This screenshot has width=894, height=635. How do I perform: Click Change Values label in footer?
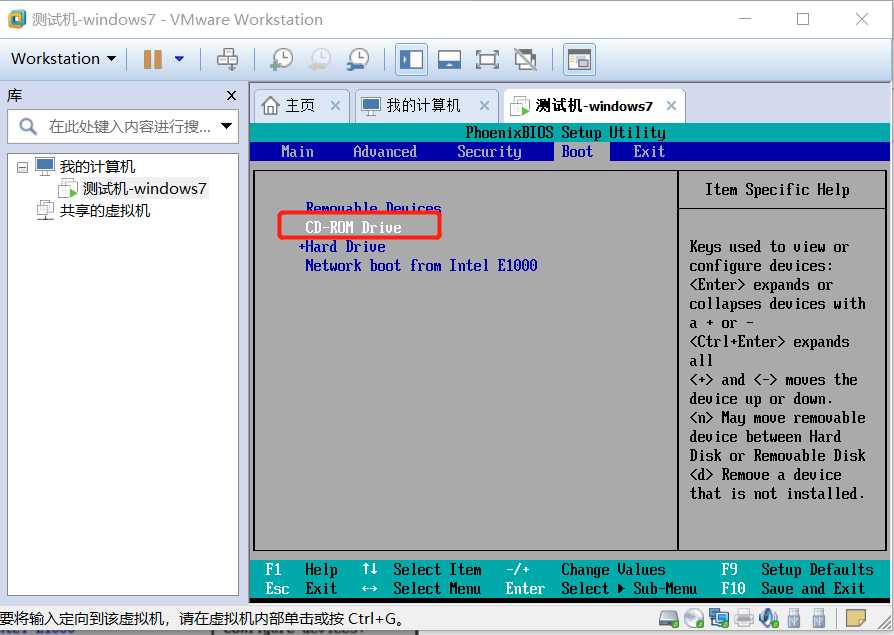click(x=613, y=569)
